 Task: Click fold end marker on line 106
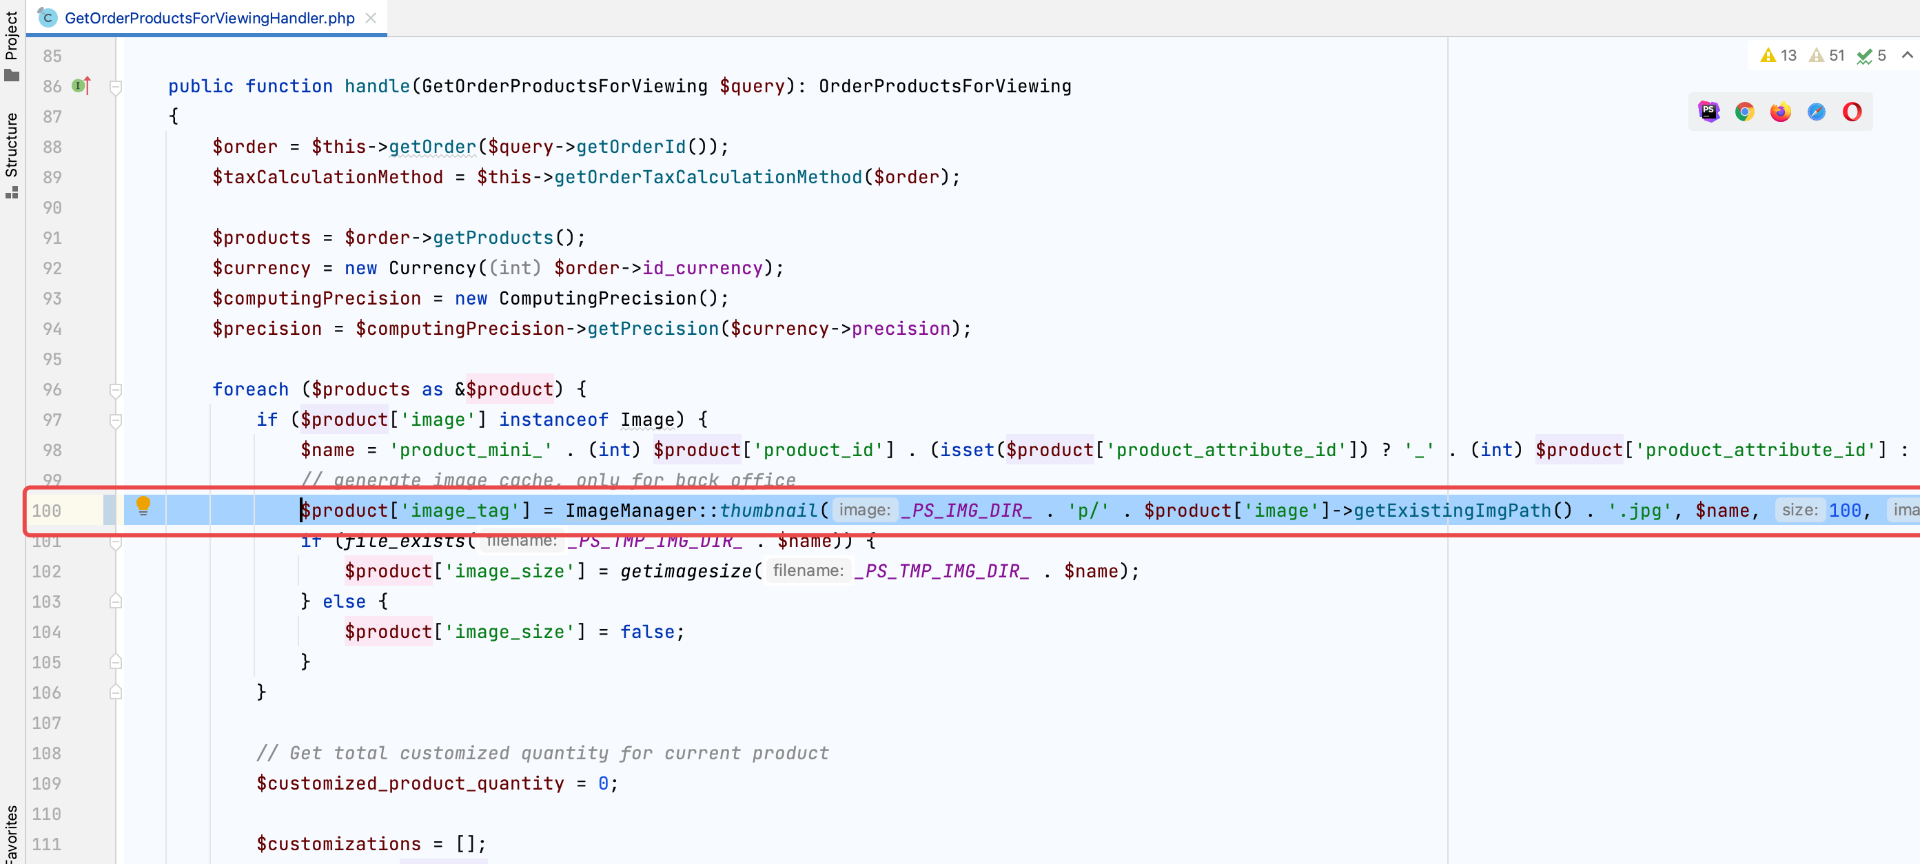(116, 692)
